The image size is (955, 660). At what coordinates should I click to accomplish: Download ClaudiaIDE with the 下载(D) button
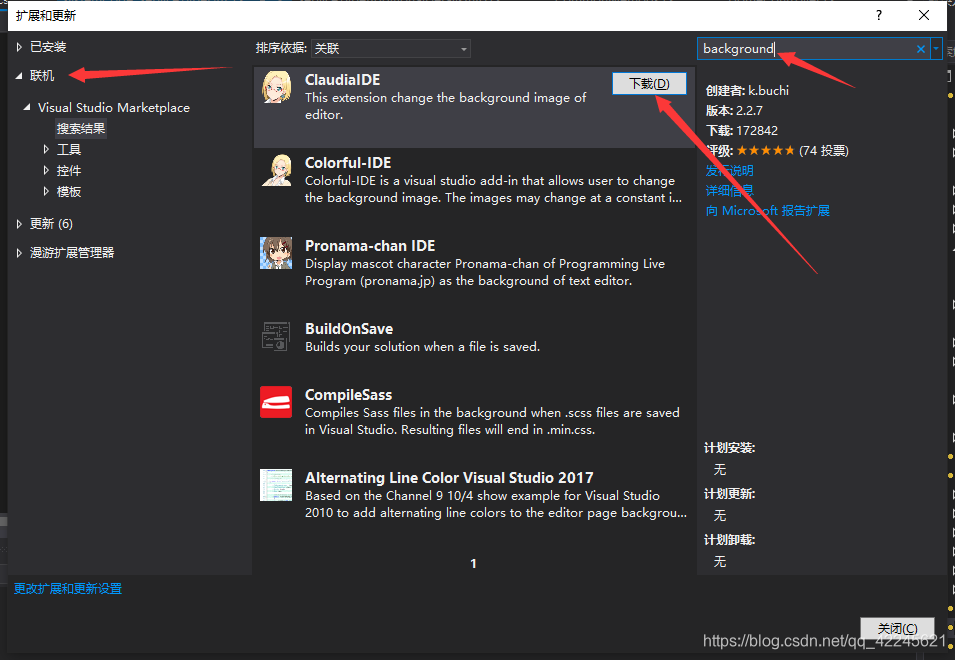point(649,83)
